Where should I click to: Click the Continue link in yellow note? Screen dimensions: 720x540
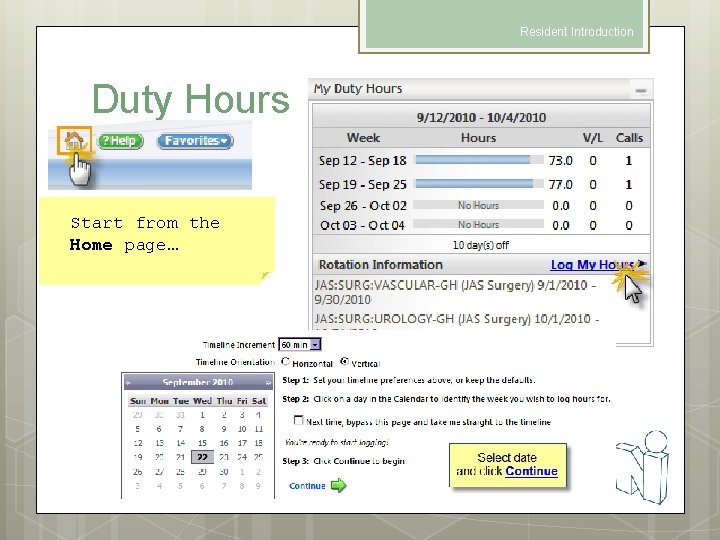pyautogui.click(x=531, y=471)
